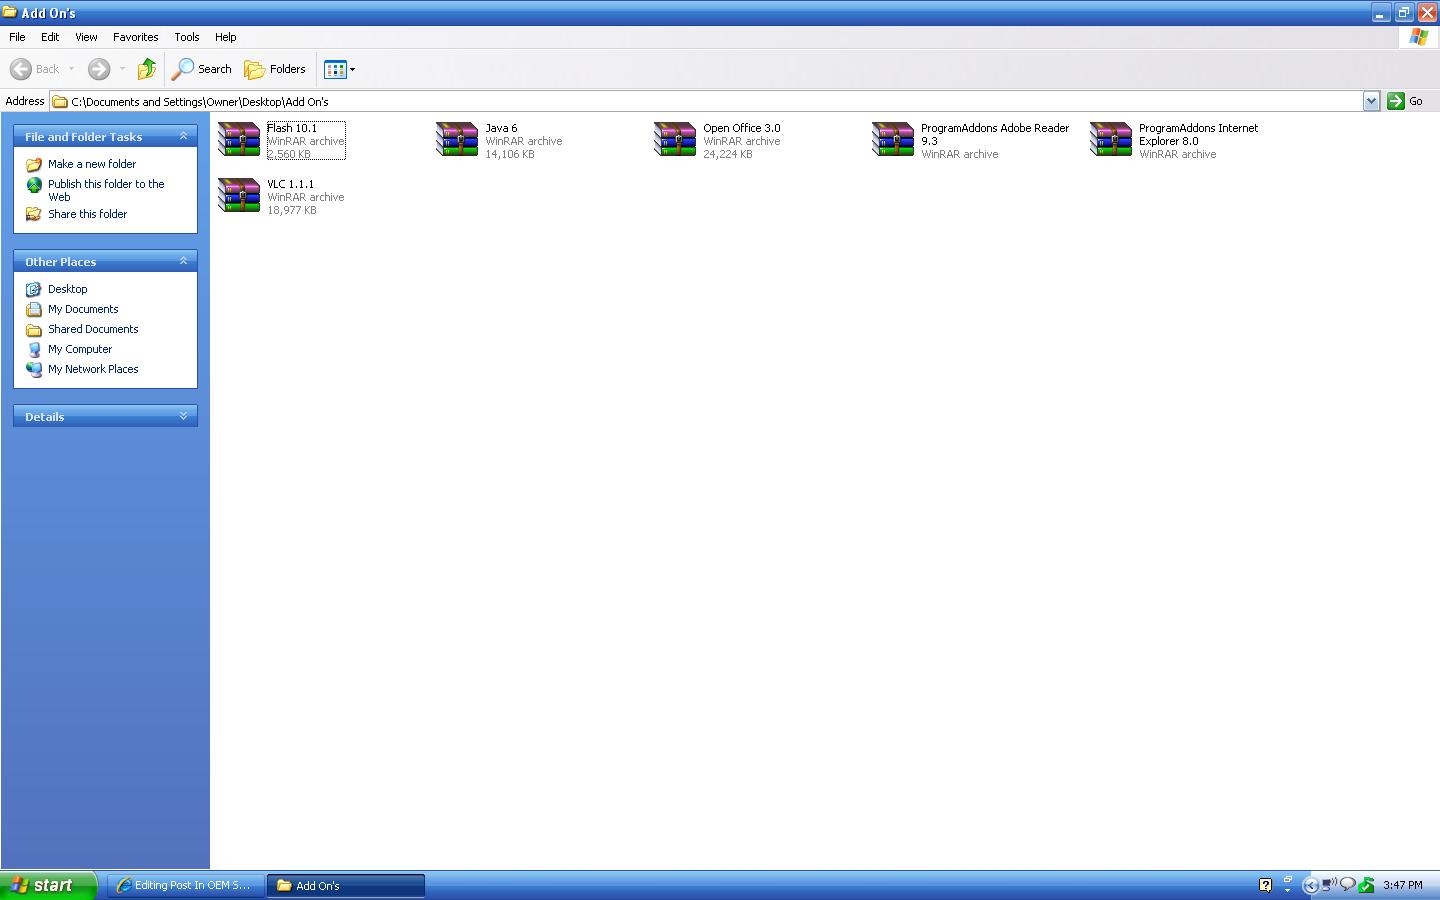Image resolution: width=1440 pixels, height=900 pixels.
Task: Click the wireless network tray icon
Action: pos(1329,885)
